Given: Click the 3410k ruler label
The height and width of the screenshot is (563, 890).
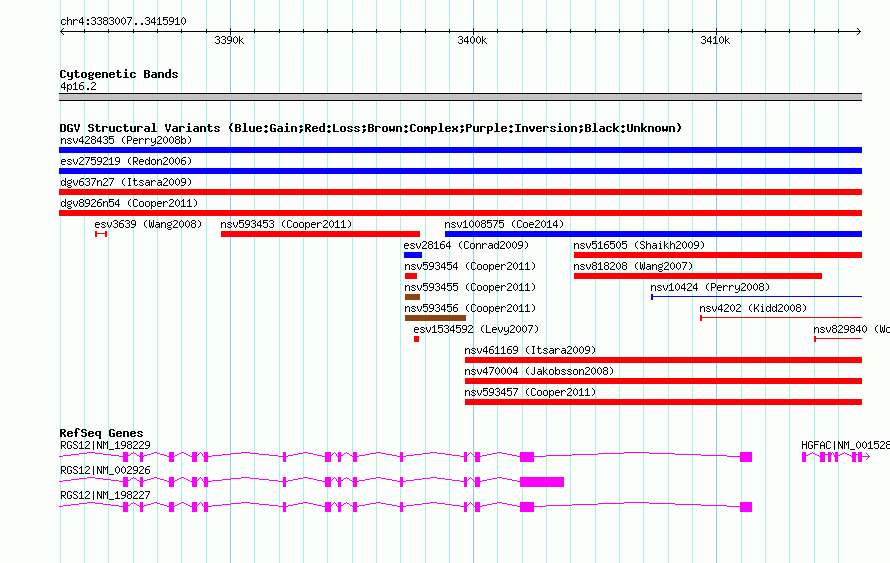Looking at the screenshot, I should pyautogui.click(x=715, y=40).
